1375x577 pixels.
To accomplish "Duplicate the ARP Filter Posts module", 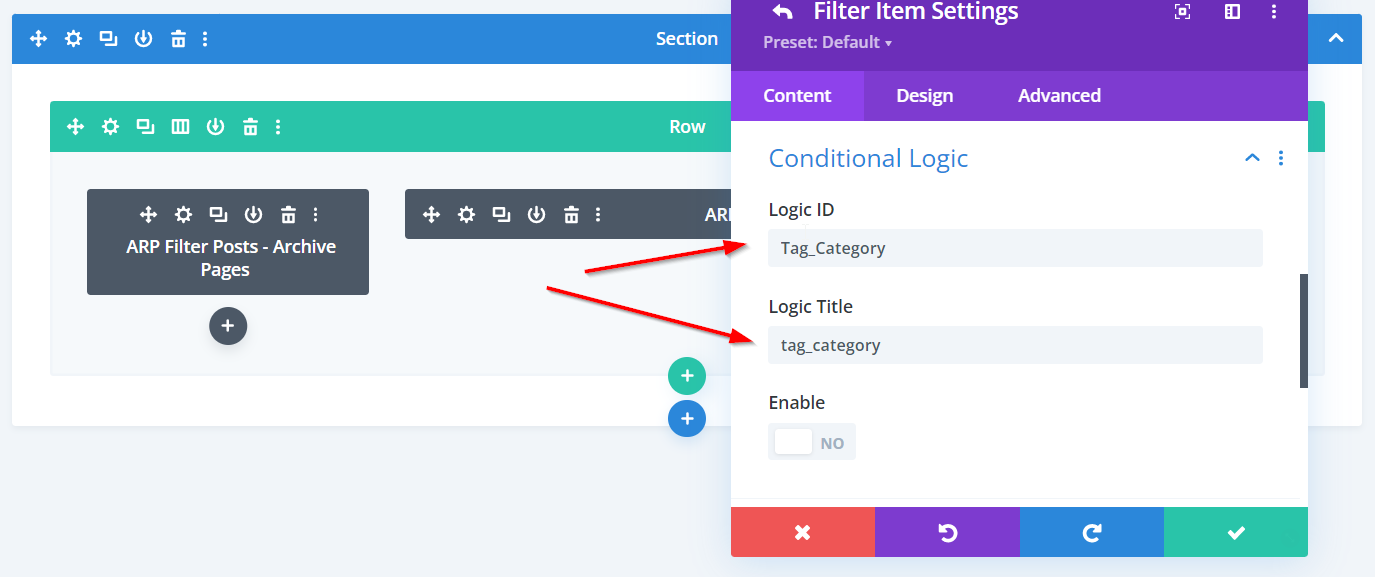I will [x=218, y=214].
